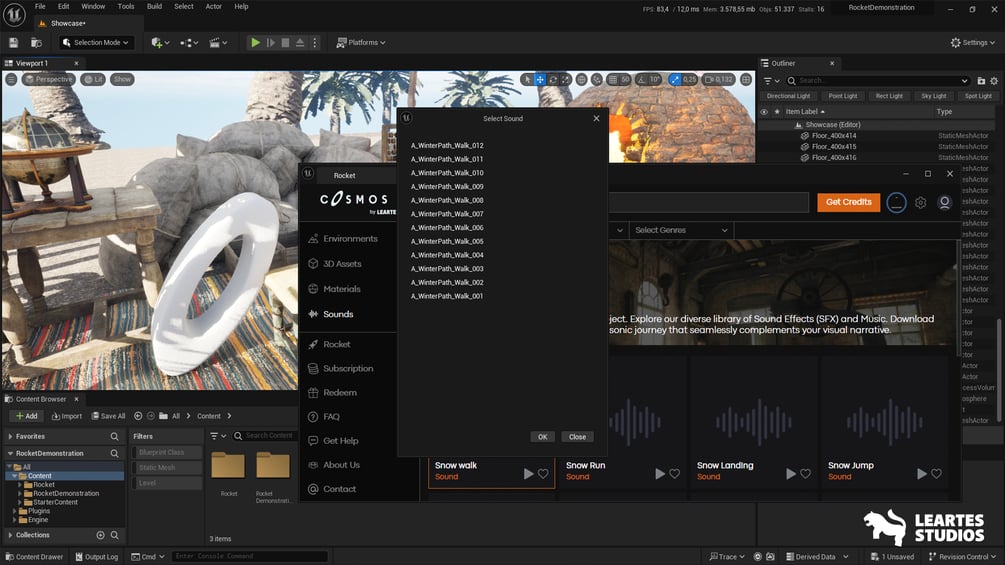Screen dimensions: 1005x565
Task: Open the Build menu
Action: (154, 6)
